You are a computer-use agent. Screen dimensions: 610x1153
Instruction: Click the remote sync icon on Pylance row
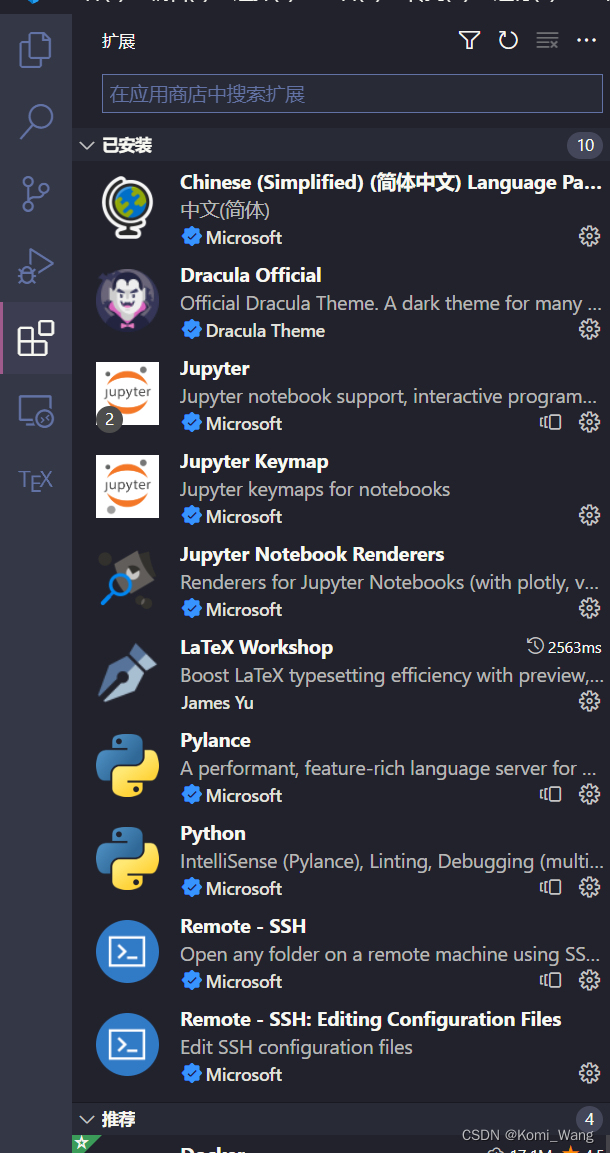550,794
